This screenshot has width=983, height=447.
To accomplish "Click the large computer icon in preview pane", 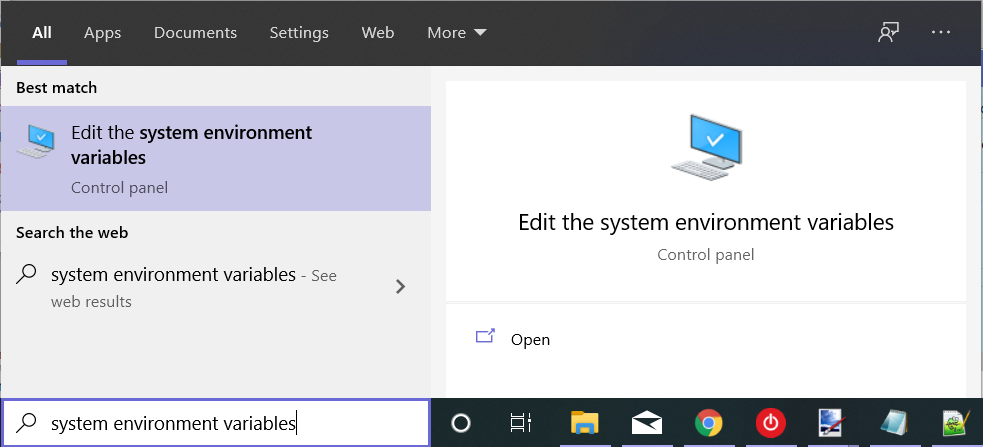I will [x=707, y=149].
